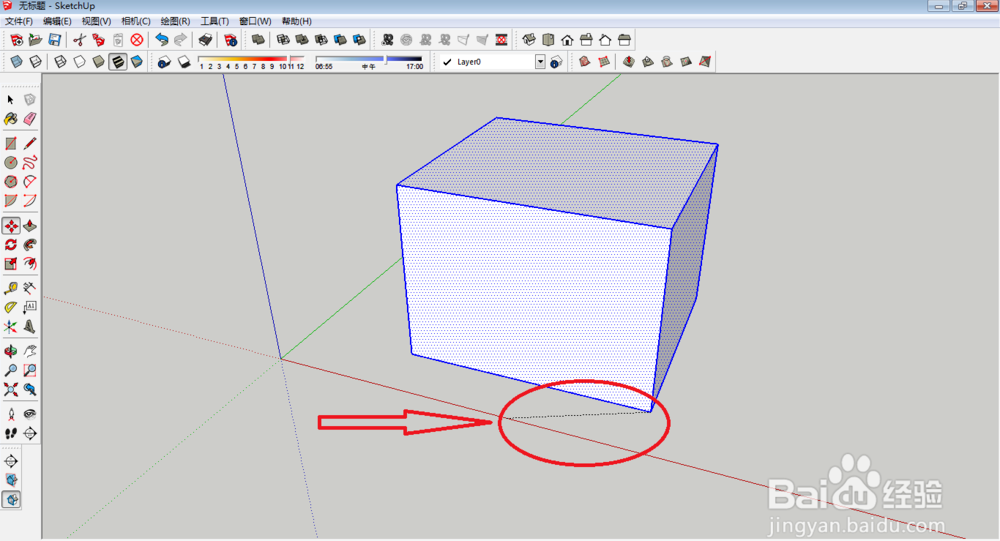The image size is (1000, 541).
Task: Select the Circle drawing tool
Action: (10, 163)
